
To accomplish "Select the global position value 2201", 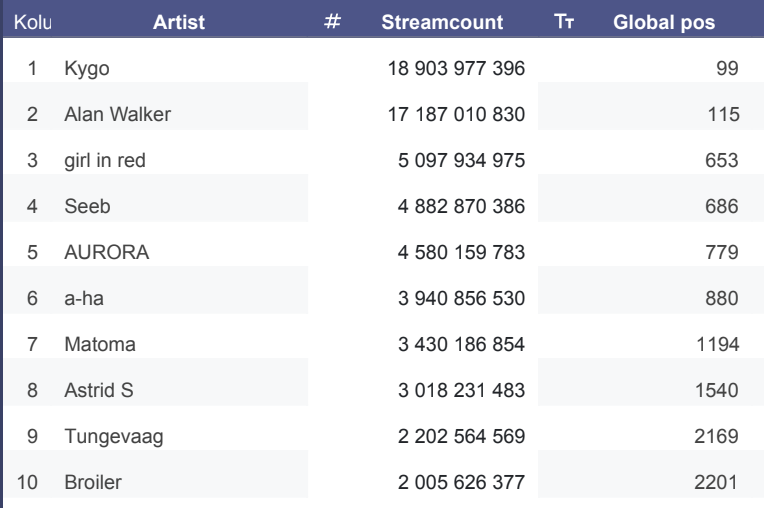I will 716,483.
